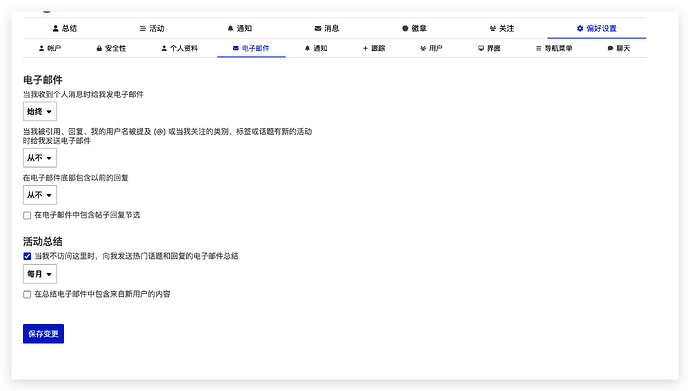Click the 保存变更 button
This screenshot has height=391, width=690.
[44, 334]
